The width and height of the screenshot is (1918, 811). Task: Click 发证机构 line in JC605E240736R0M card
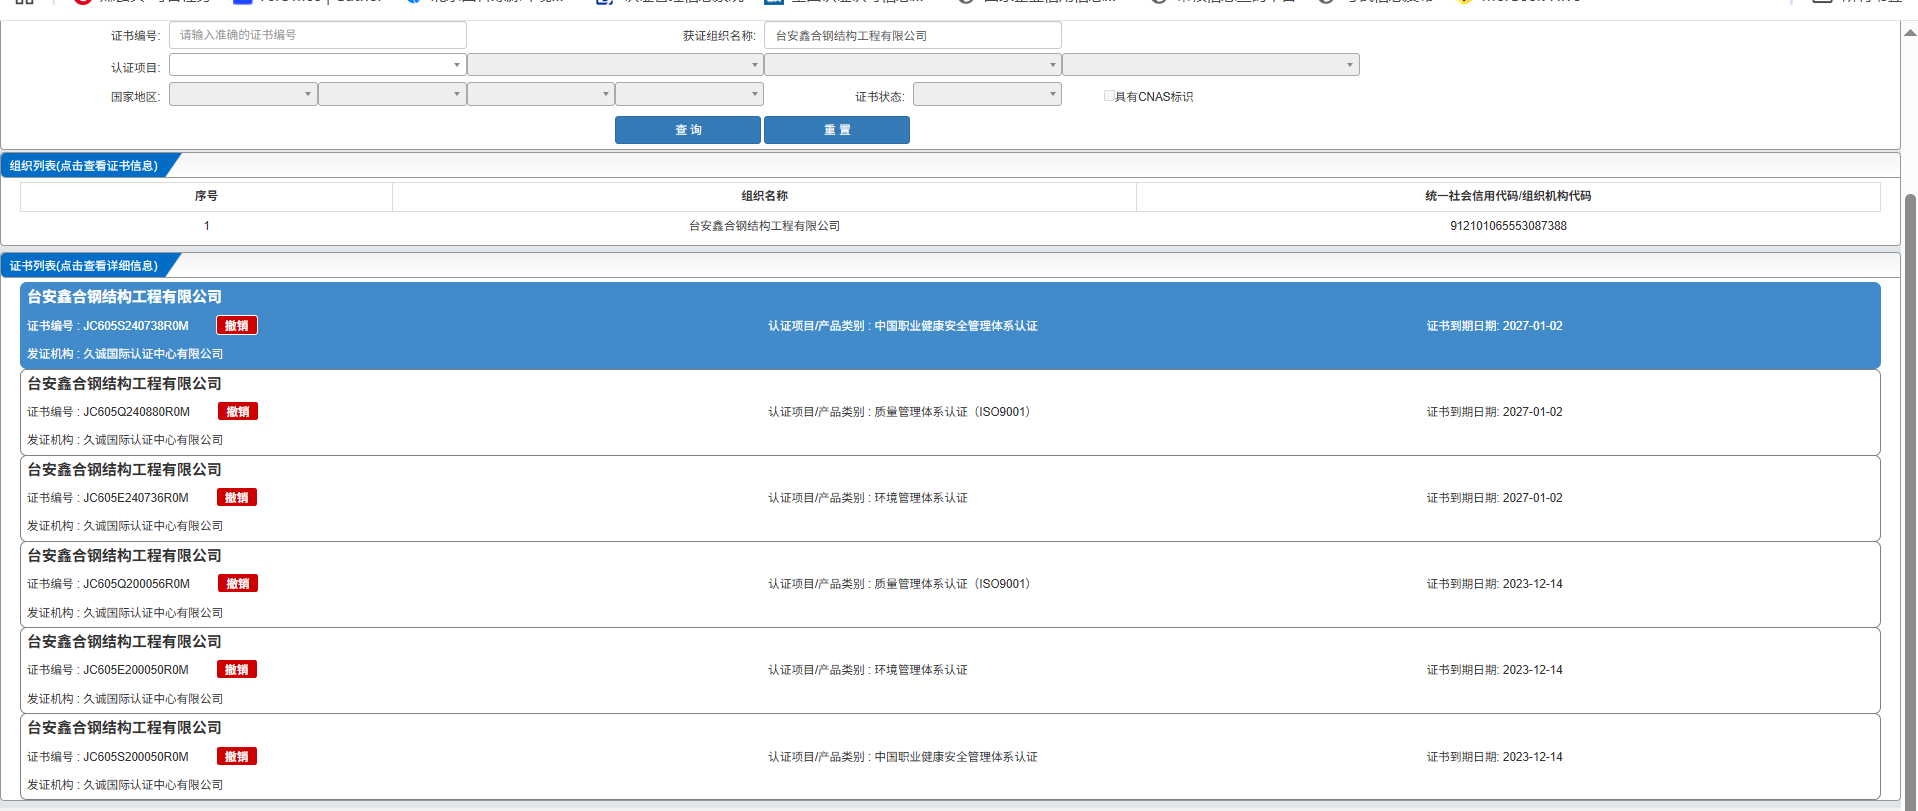point(125,526)
